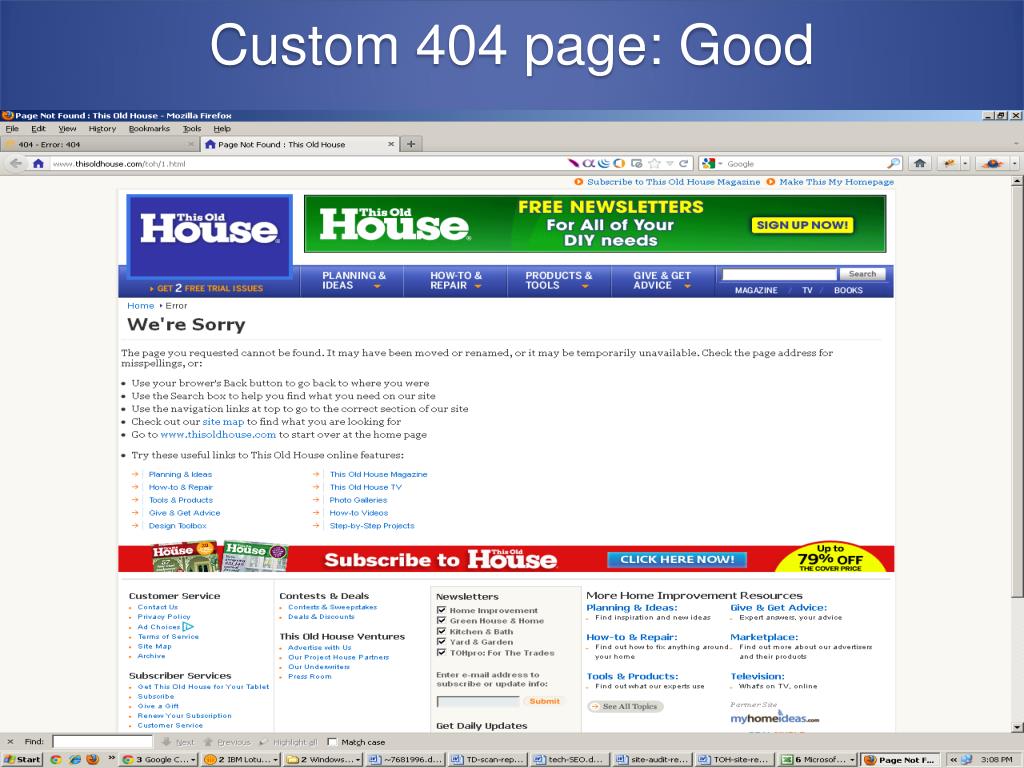Click the vertical scrollbar down arrow
1024x768 pixels.
tap(1017, 726)
